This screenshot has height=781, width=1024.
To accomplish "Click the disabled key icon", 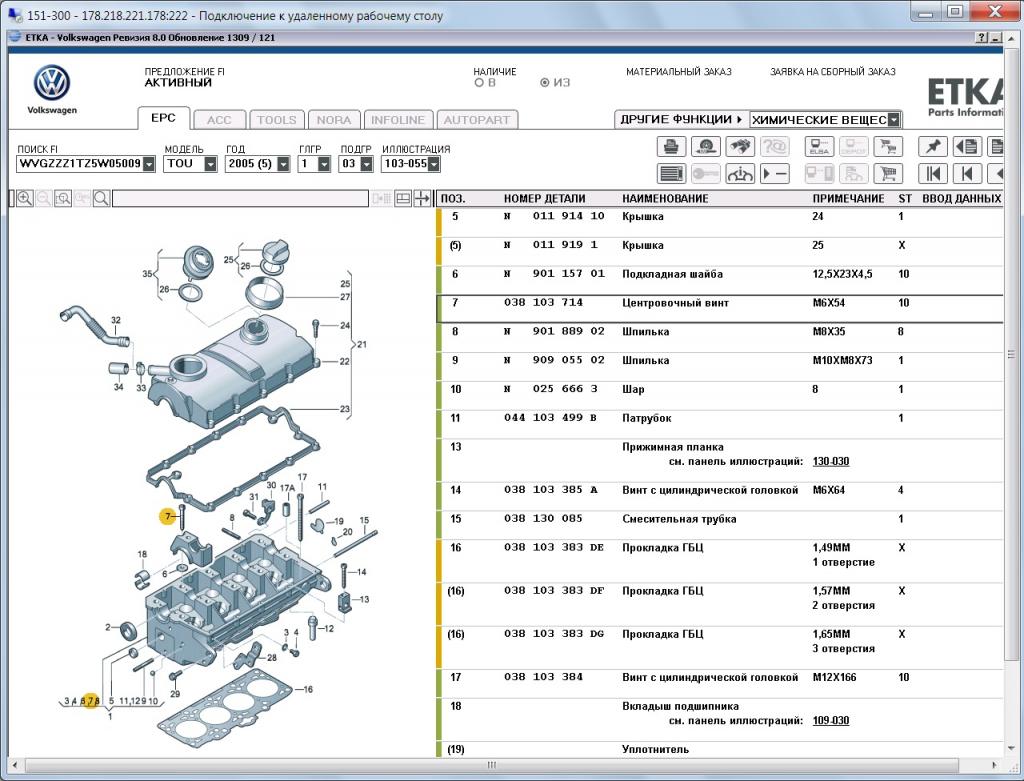I will pyautogui.click(x=705, y=174).
